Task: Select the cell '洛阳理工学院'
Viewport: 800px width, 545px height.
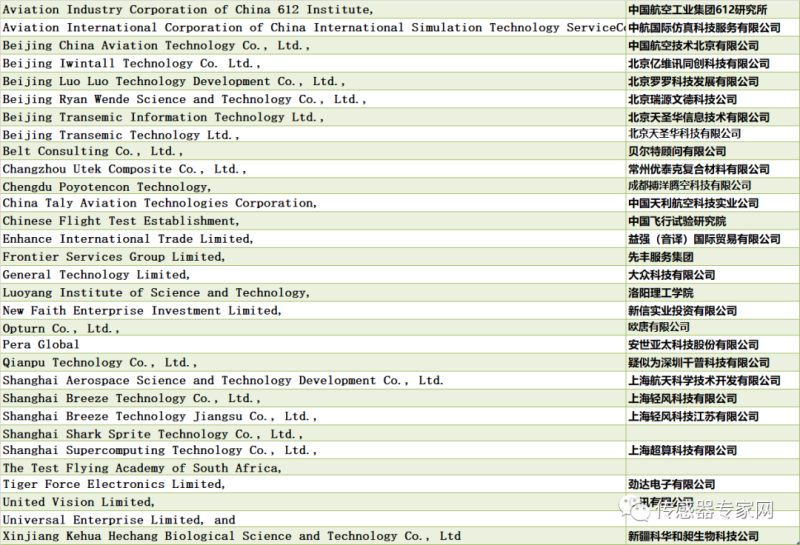Action: pos(711,292)
